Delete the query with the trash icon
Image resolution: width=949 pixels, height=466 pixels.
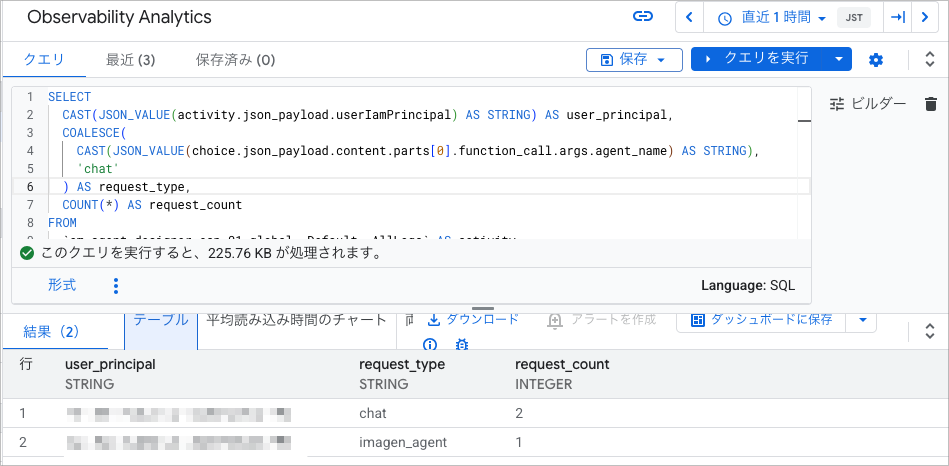tap(931, 104)
